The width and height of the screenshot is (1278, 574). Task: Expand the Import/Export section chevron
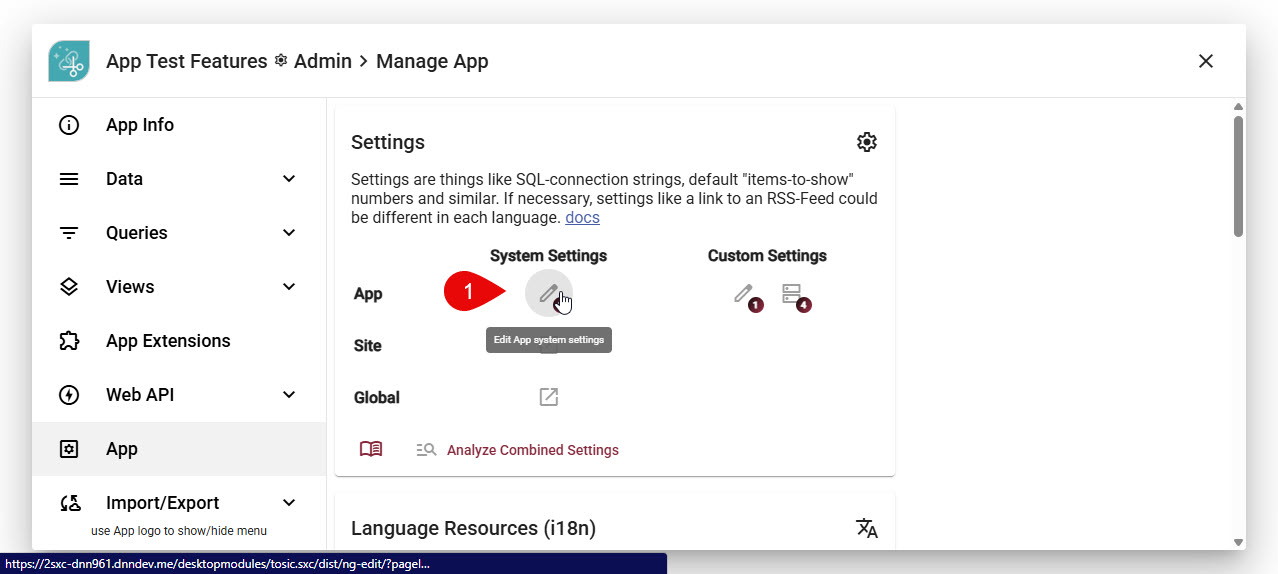tap(289, 503)
